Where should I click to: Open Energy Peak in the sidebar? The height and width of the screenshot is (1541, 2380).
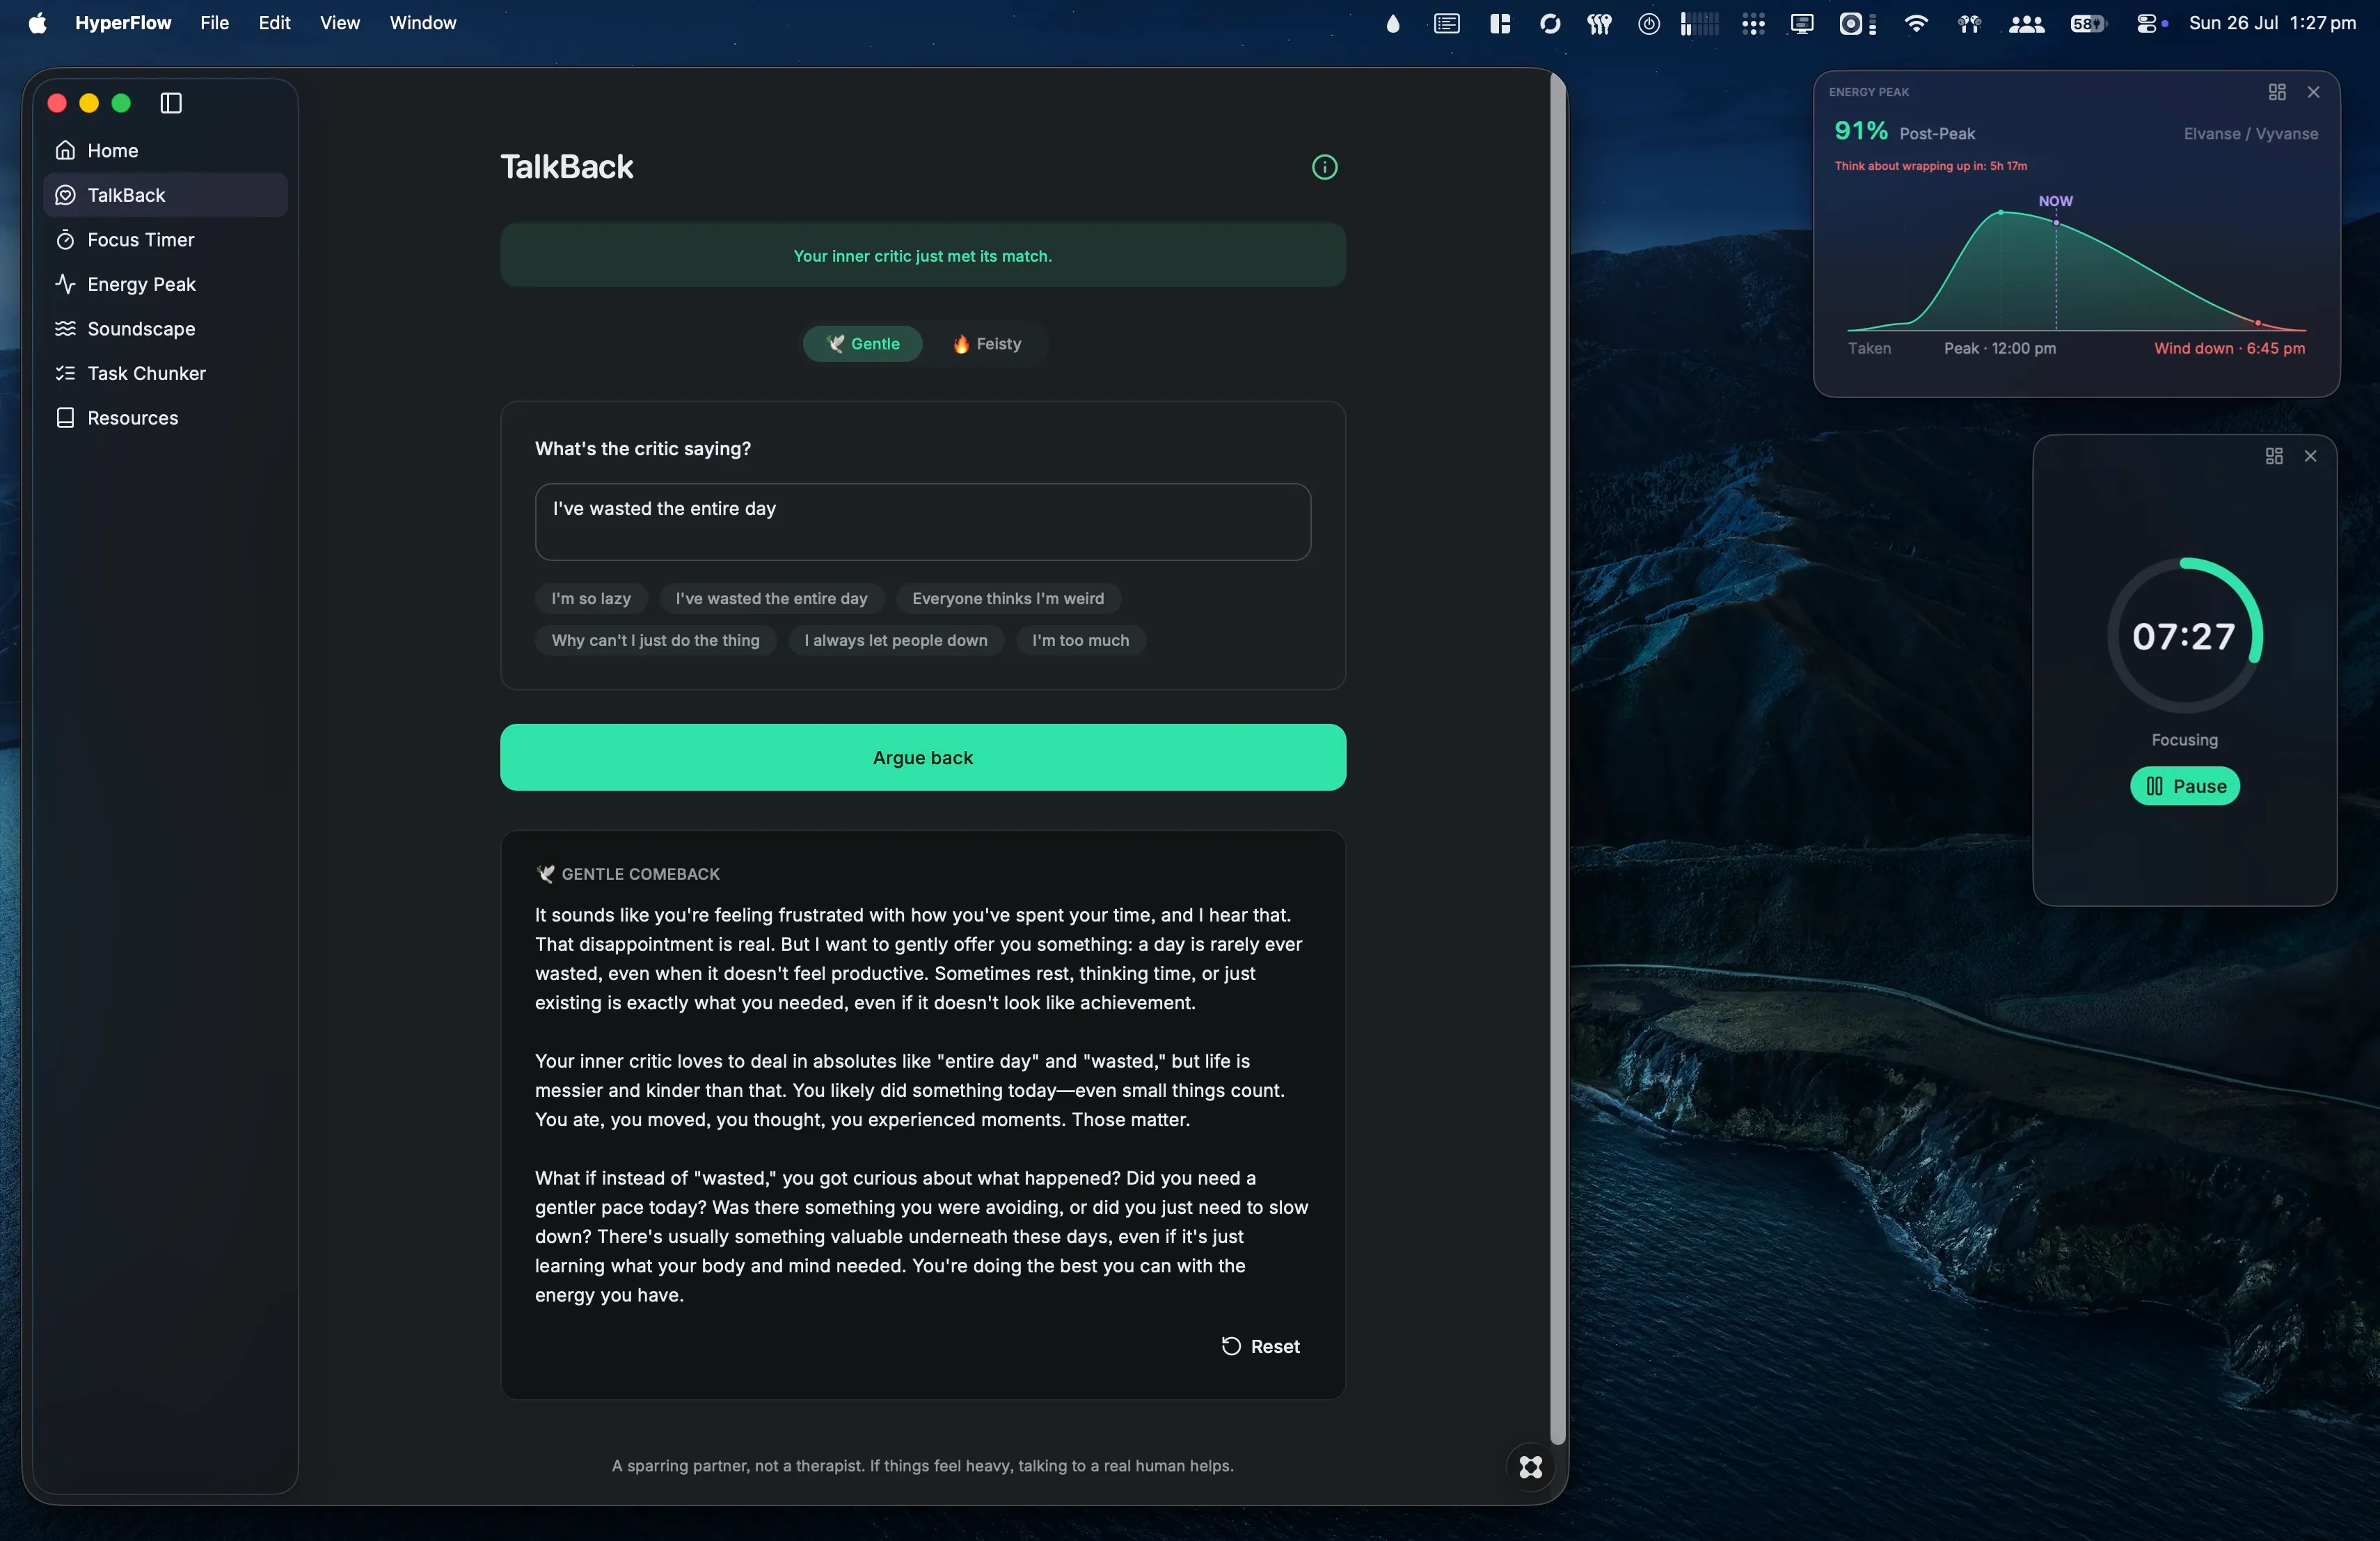pyautogui.click(x=165, y=284)
